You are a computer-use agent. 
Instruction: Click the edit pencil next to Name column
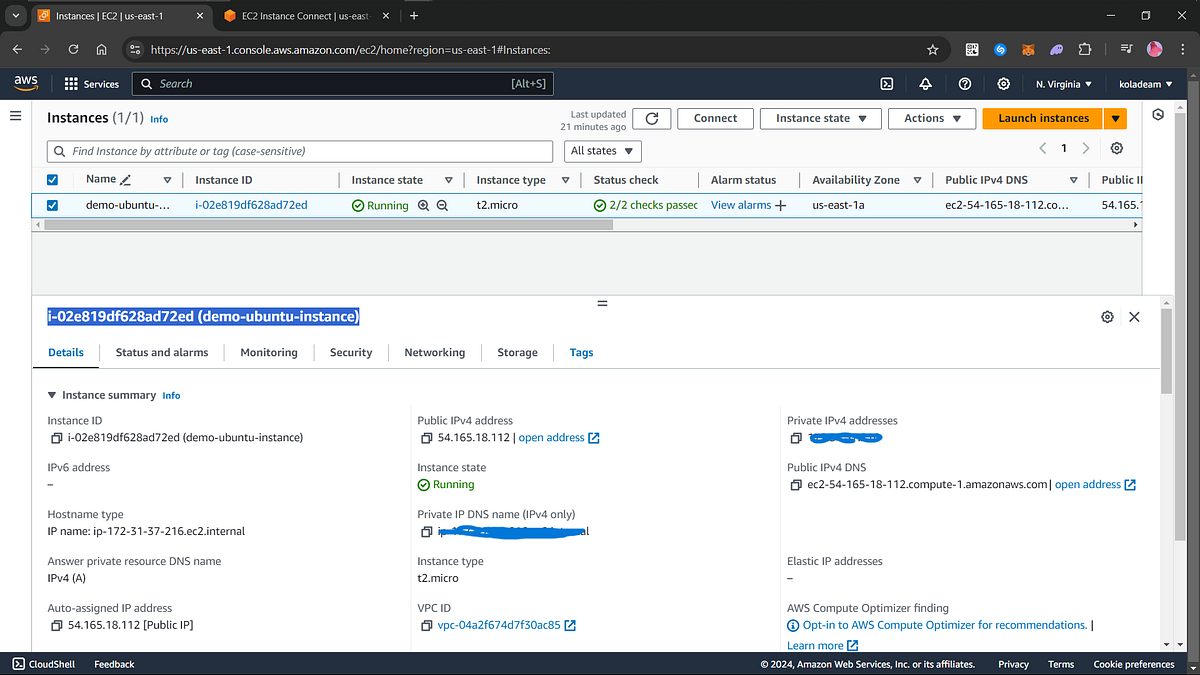click(124, 179)
